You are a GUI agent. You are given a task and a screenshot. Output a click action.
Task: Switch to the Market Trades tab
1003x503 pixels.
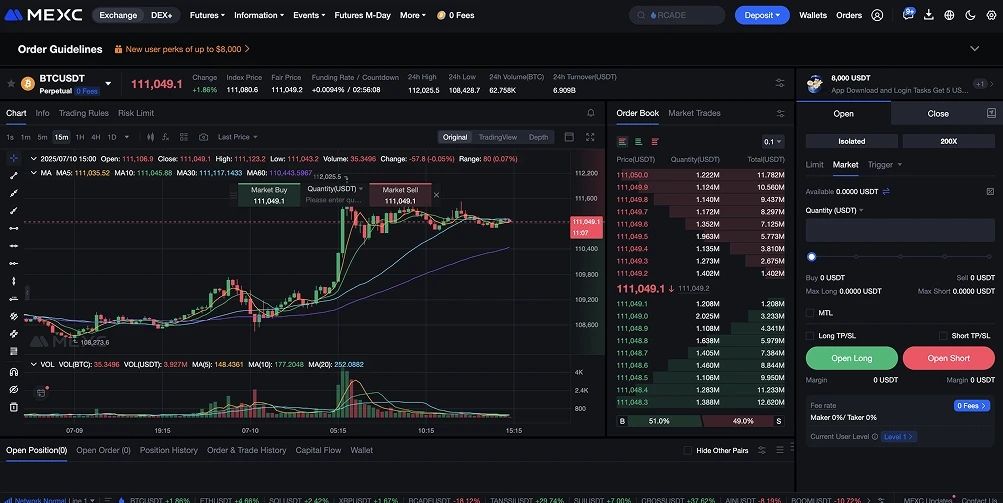point(694,113)
